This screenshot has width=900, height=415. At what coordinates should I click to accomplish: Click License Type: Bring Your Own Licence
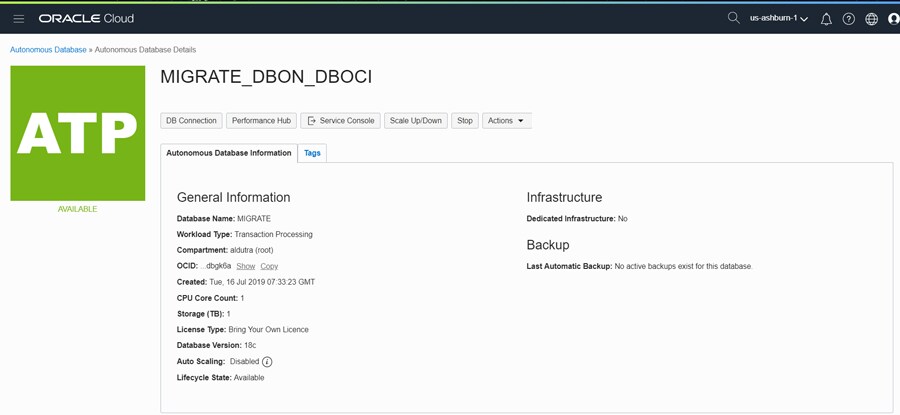[243, 329]
